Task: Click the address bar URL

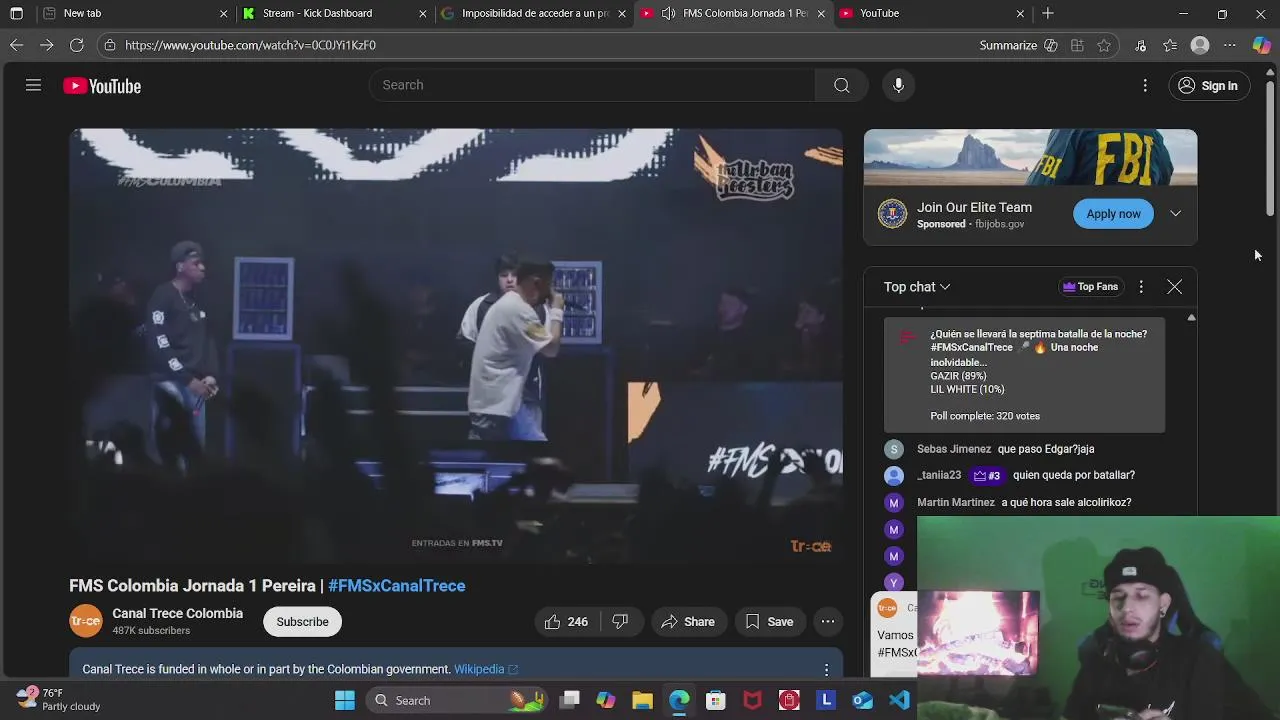Action: click(250, 45)
